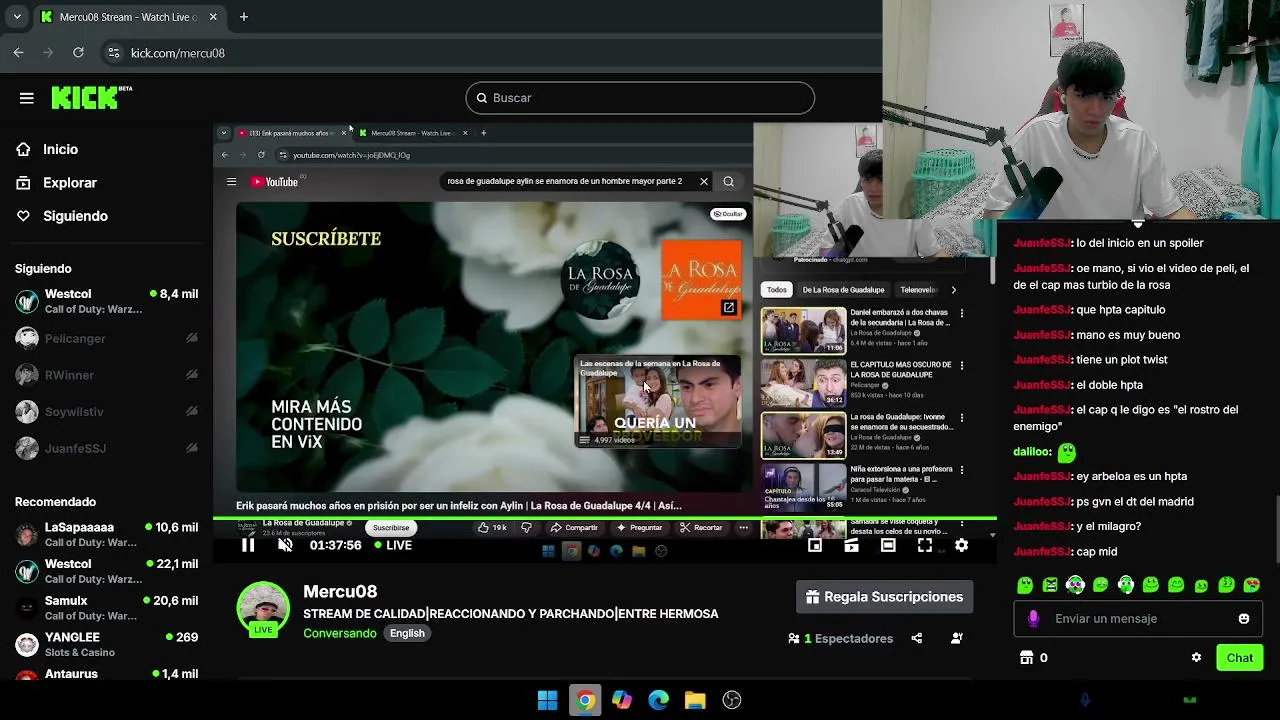The width and height of the screenshot is (1280, 720).
Task: Open Microsoft Edge from the taskbar
Action: click(x=658, y=700)
